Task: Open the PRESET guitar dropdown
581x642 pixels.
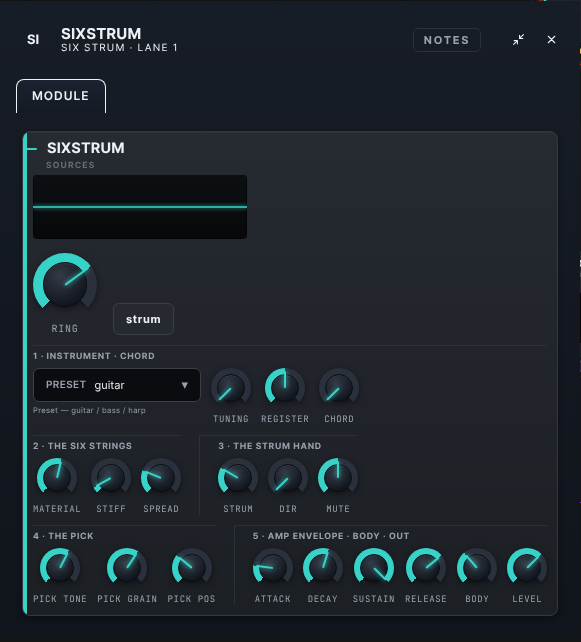Action: point(117,385)
